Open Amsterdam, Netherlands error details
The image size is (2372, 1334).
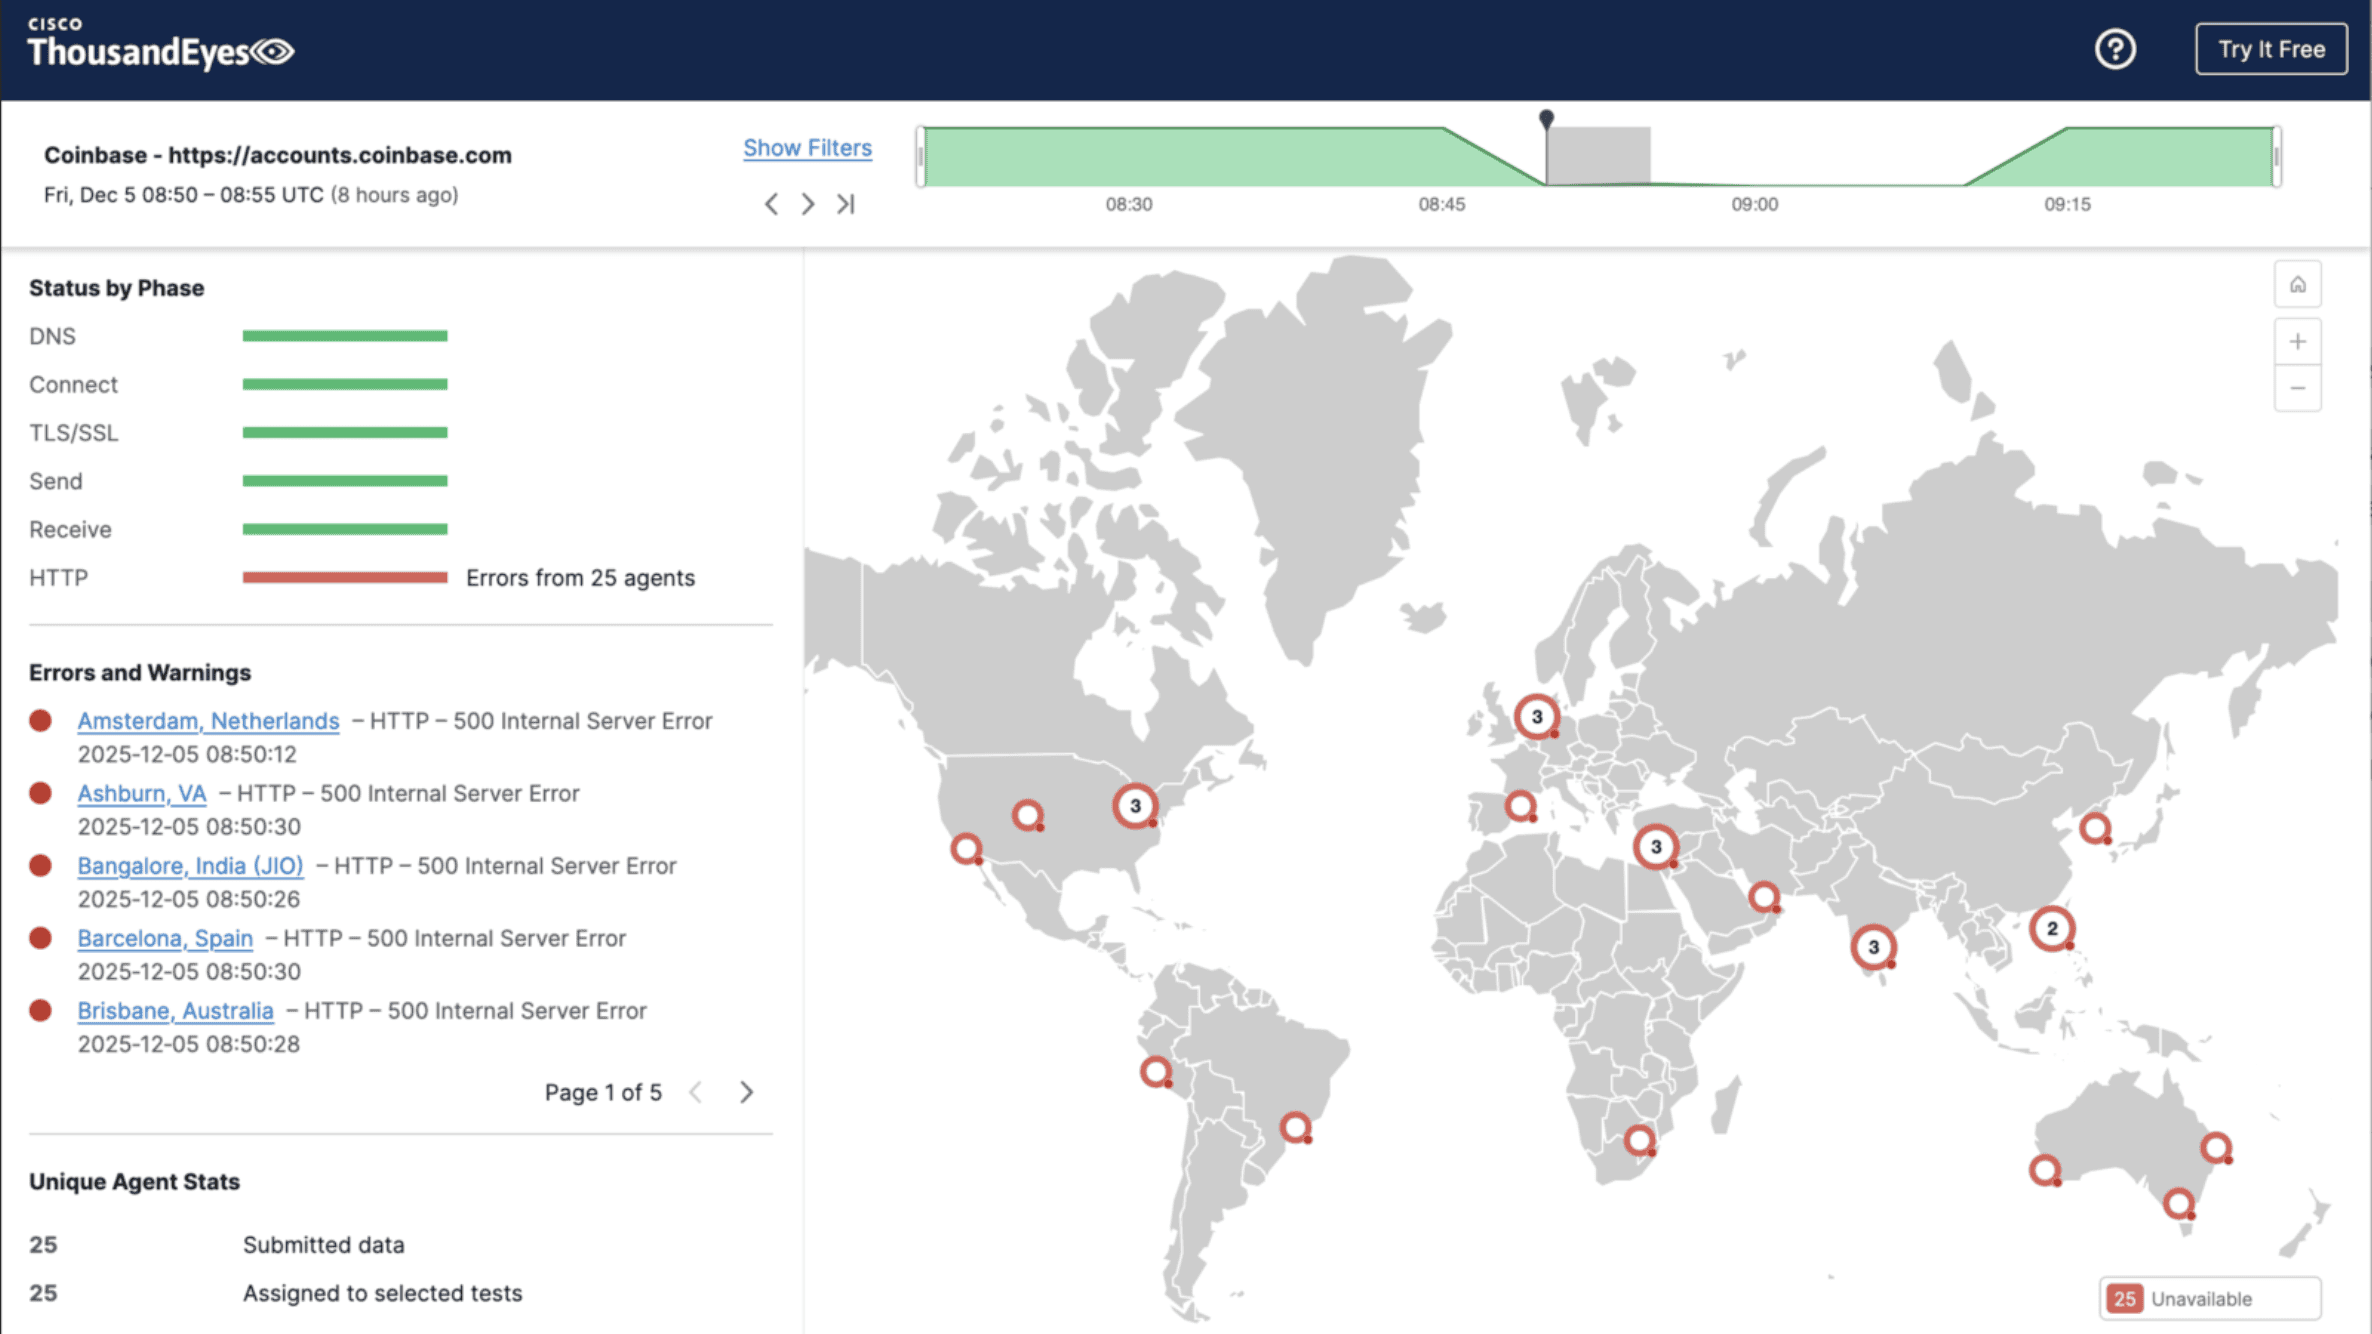point(207,720)
